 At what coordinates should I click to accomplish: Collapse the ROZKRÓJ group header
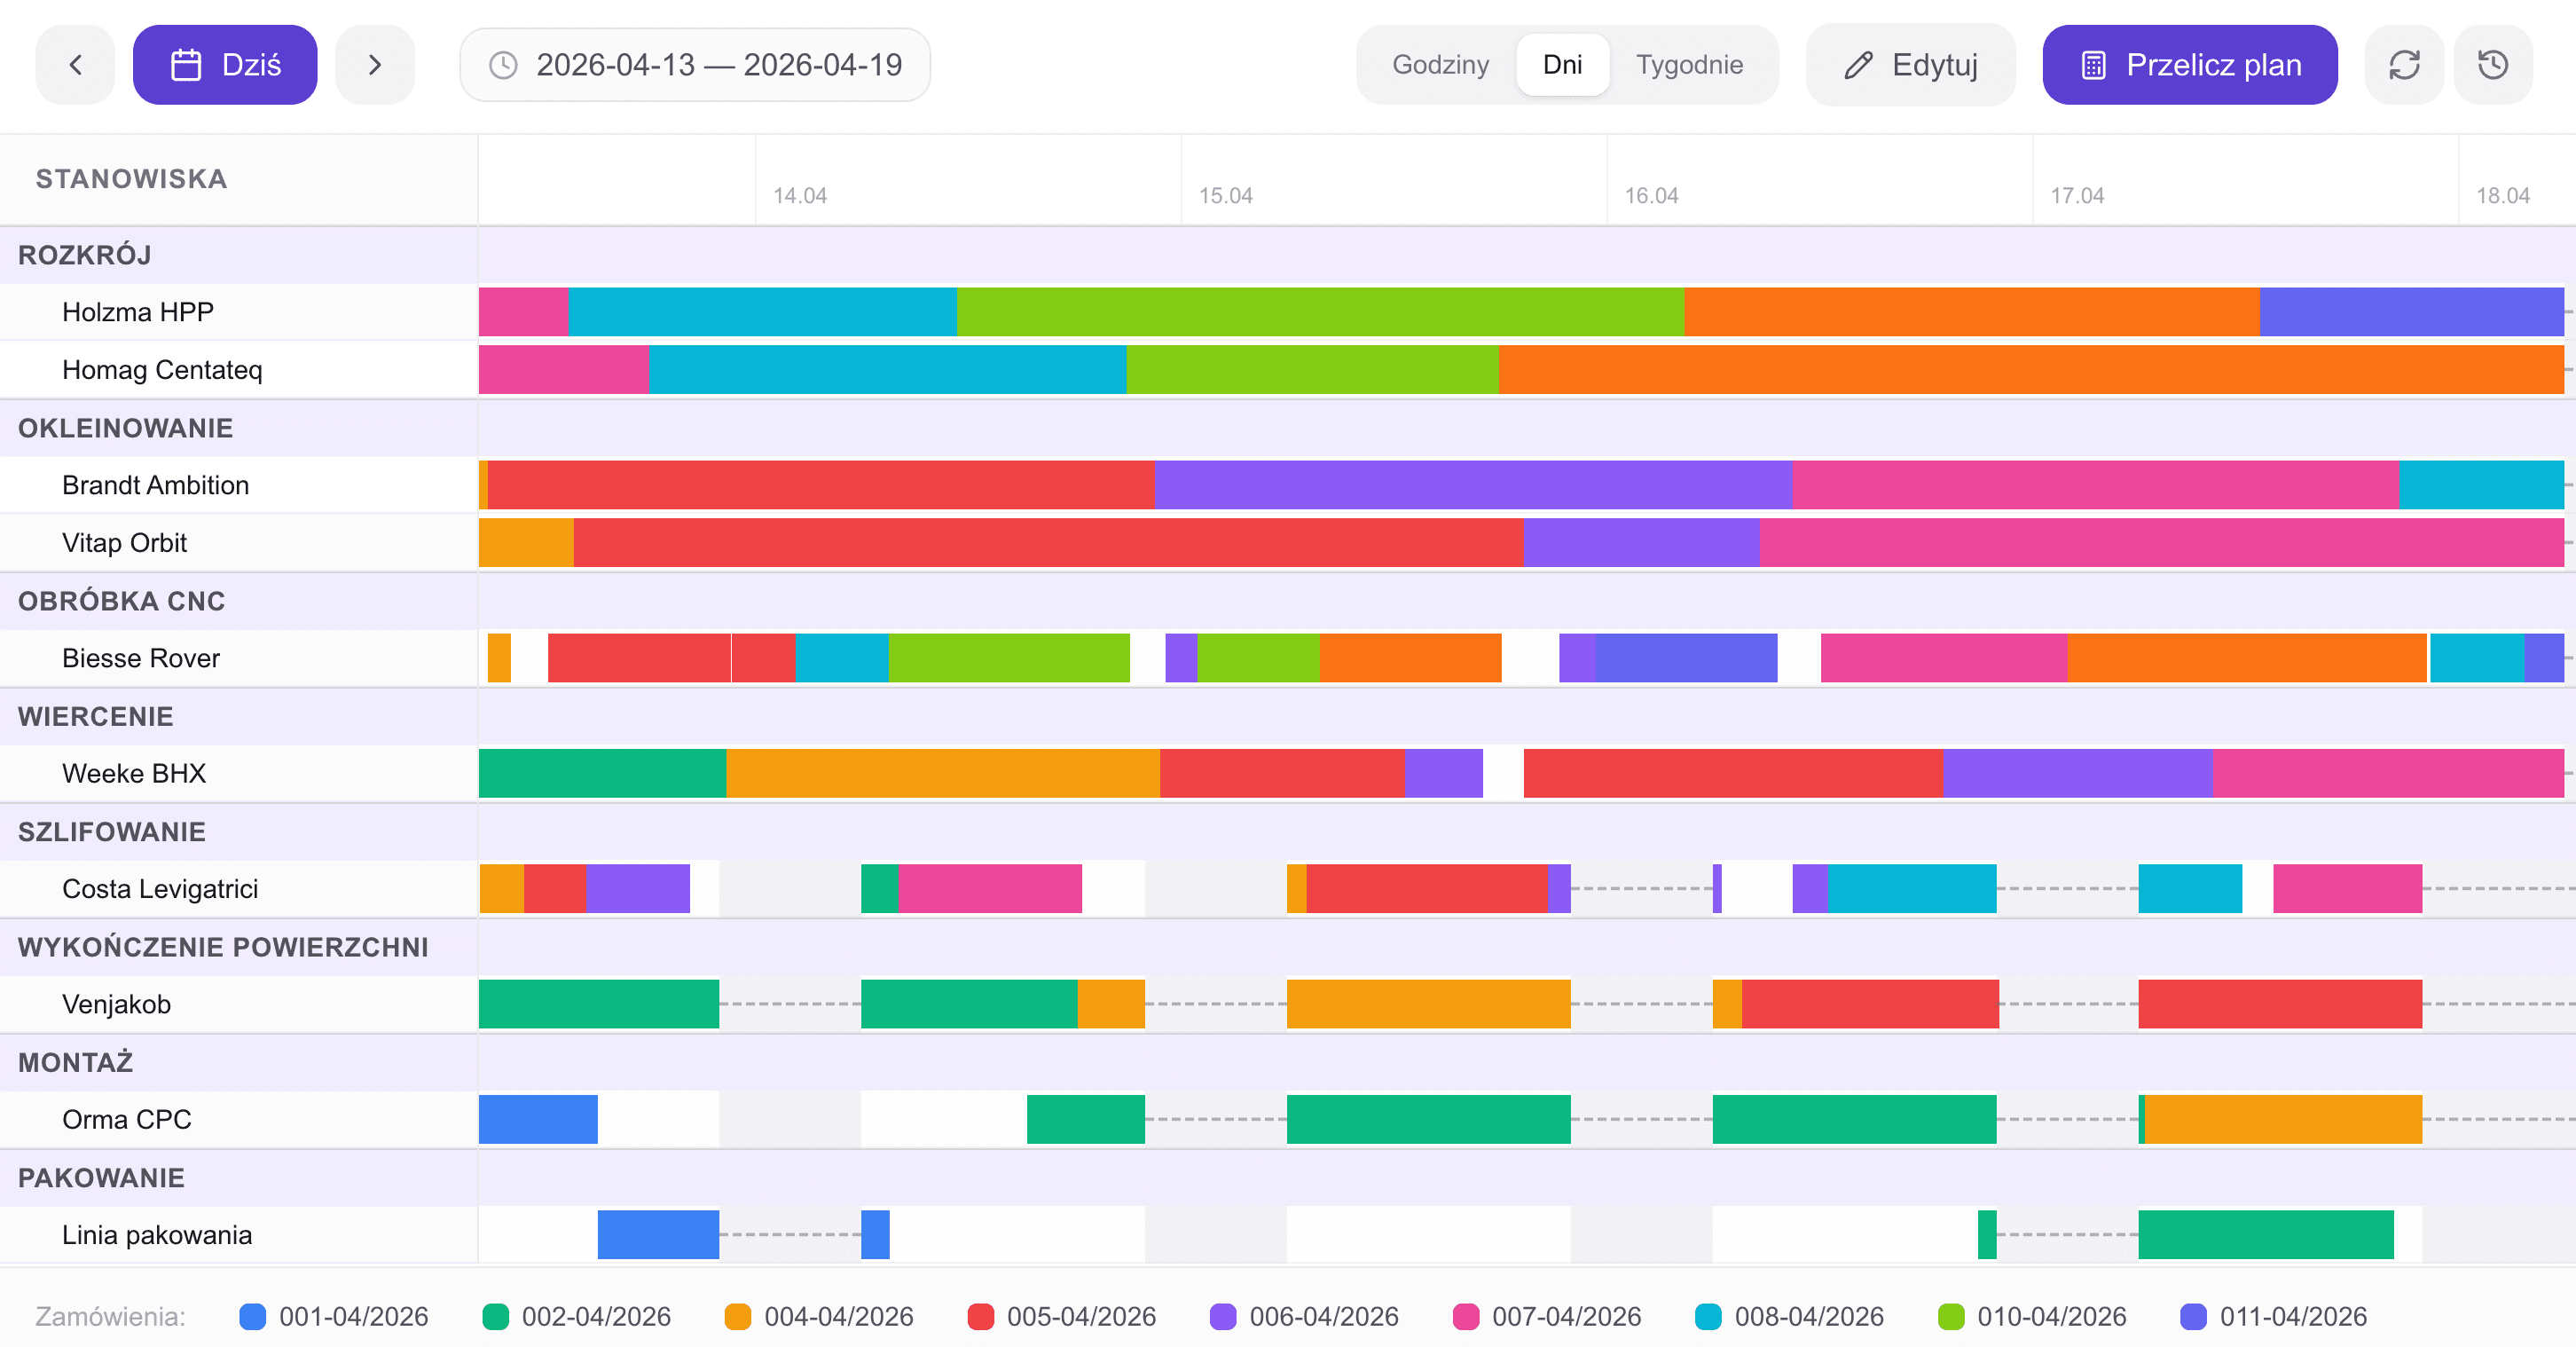pos(85,255)
